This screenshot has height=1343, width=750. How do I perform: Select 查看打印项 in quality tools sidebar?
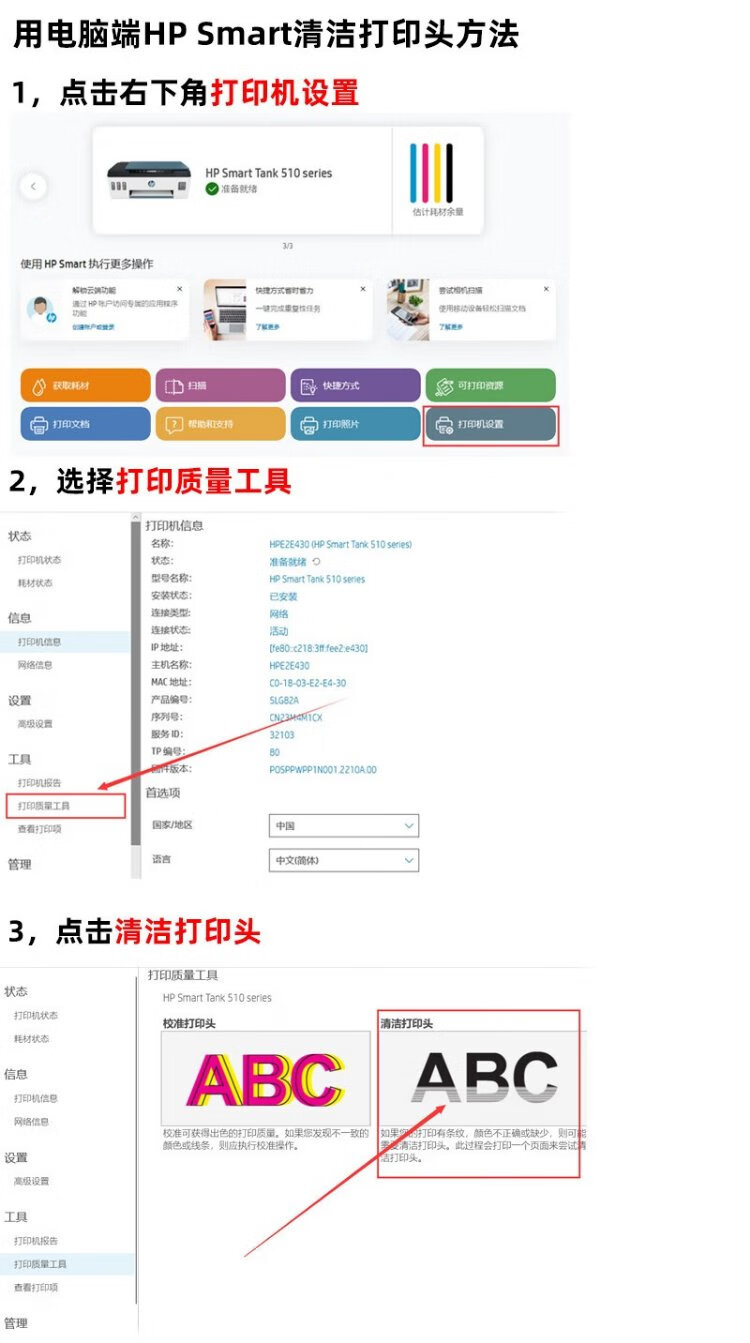click(x=36, y=1287)
